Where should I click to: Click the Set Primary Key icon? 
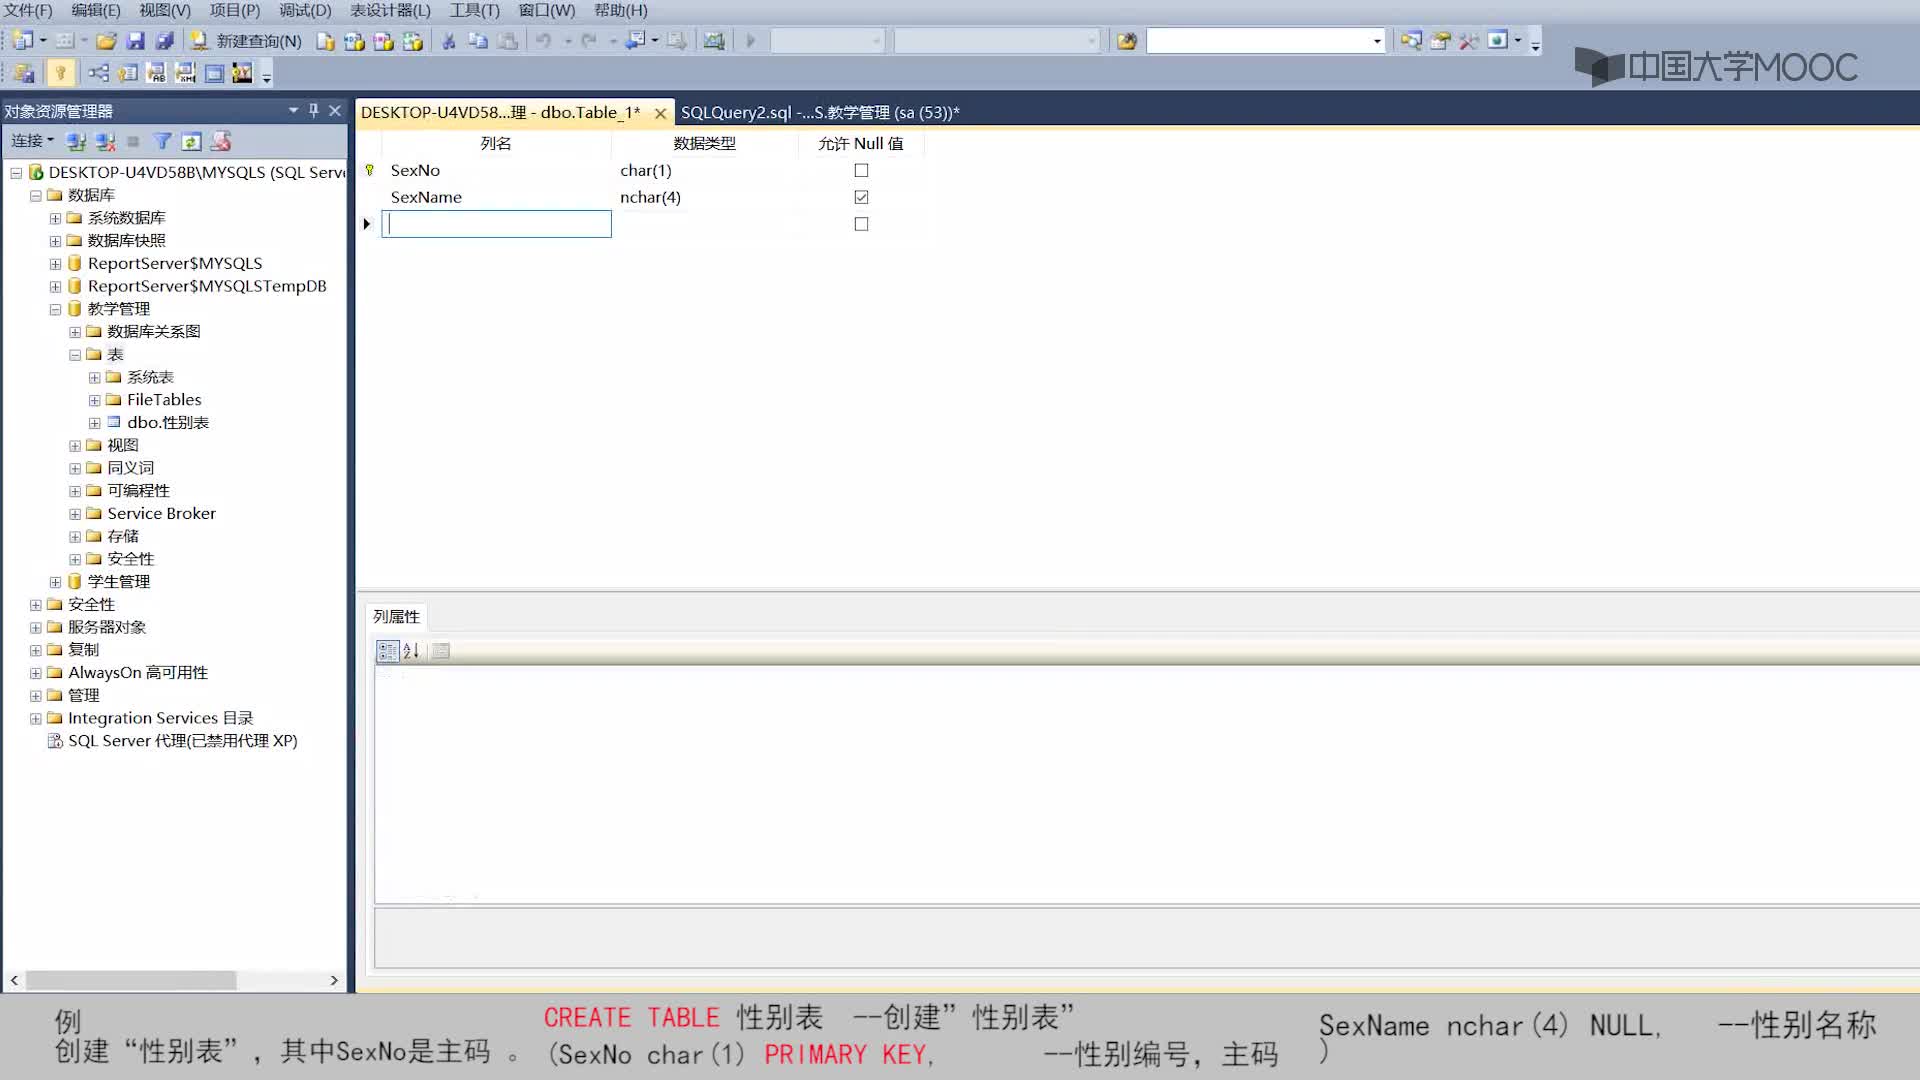click(x=60, y=73)
